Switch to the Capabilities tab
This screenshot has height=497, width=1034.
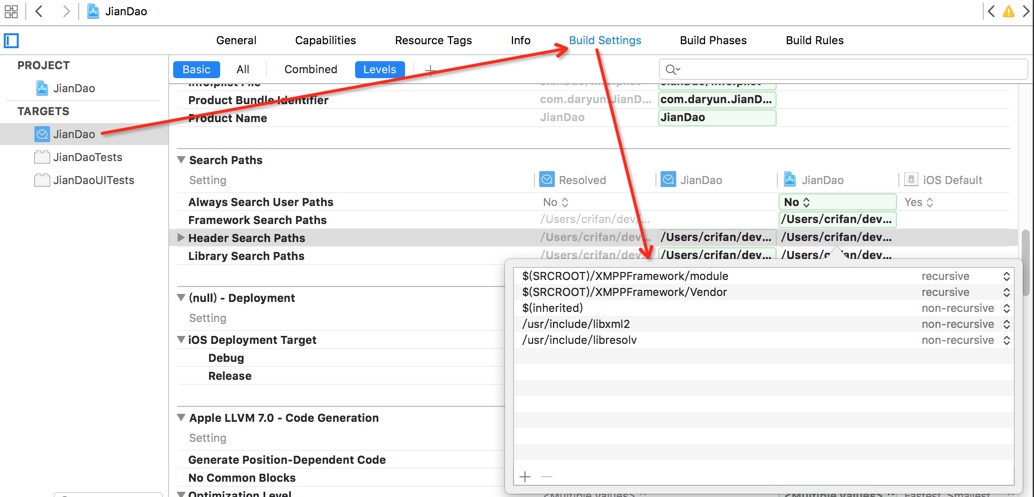(325, 41)
